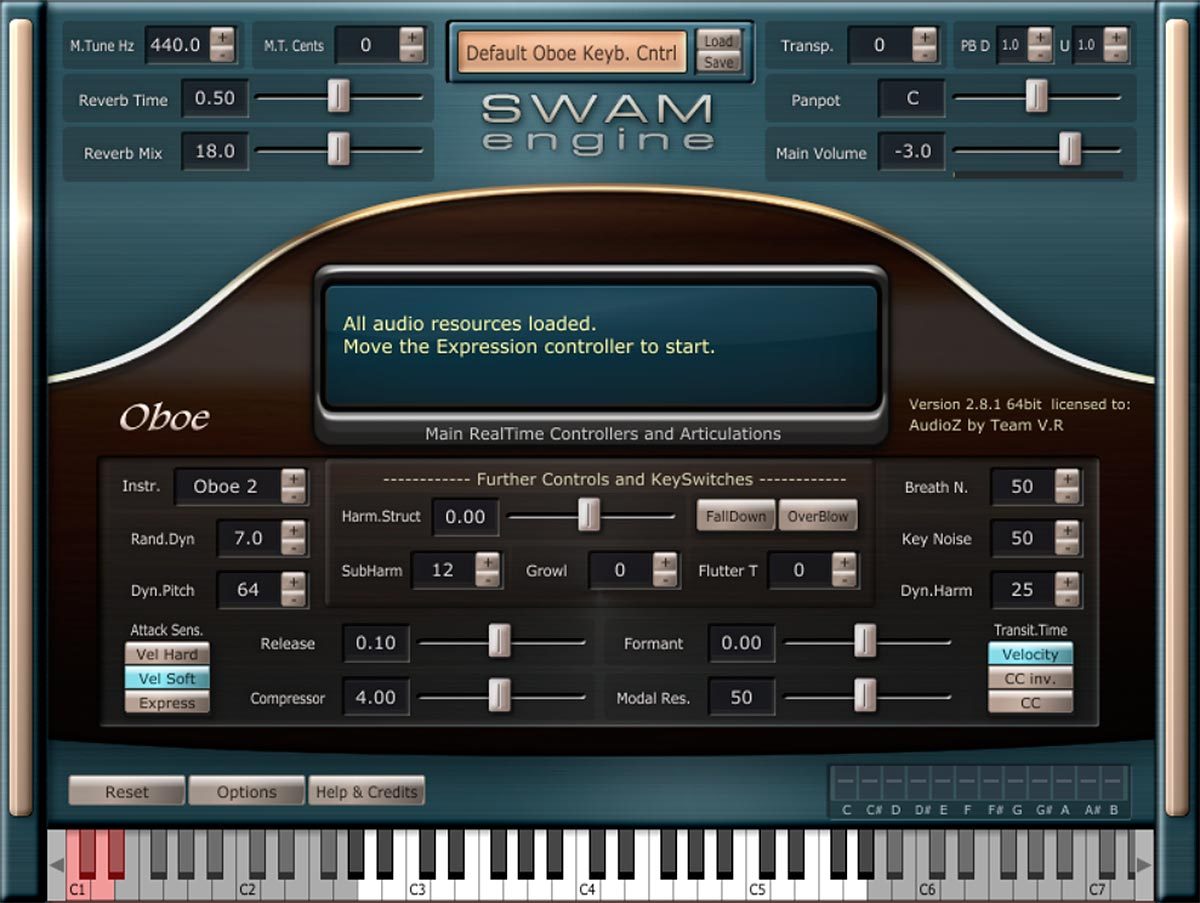Click the Main Volume slider handle
This screenshot has width=1200, height=903.
tap(1070, 150)
